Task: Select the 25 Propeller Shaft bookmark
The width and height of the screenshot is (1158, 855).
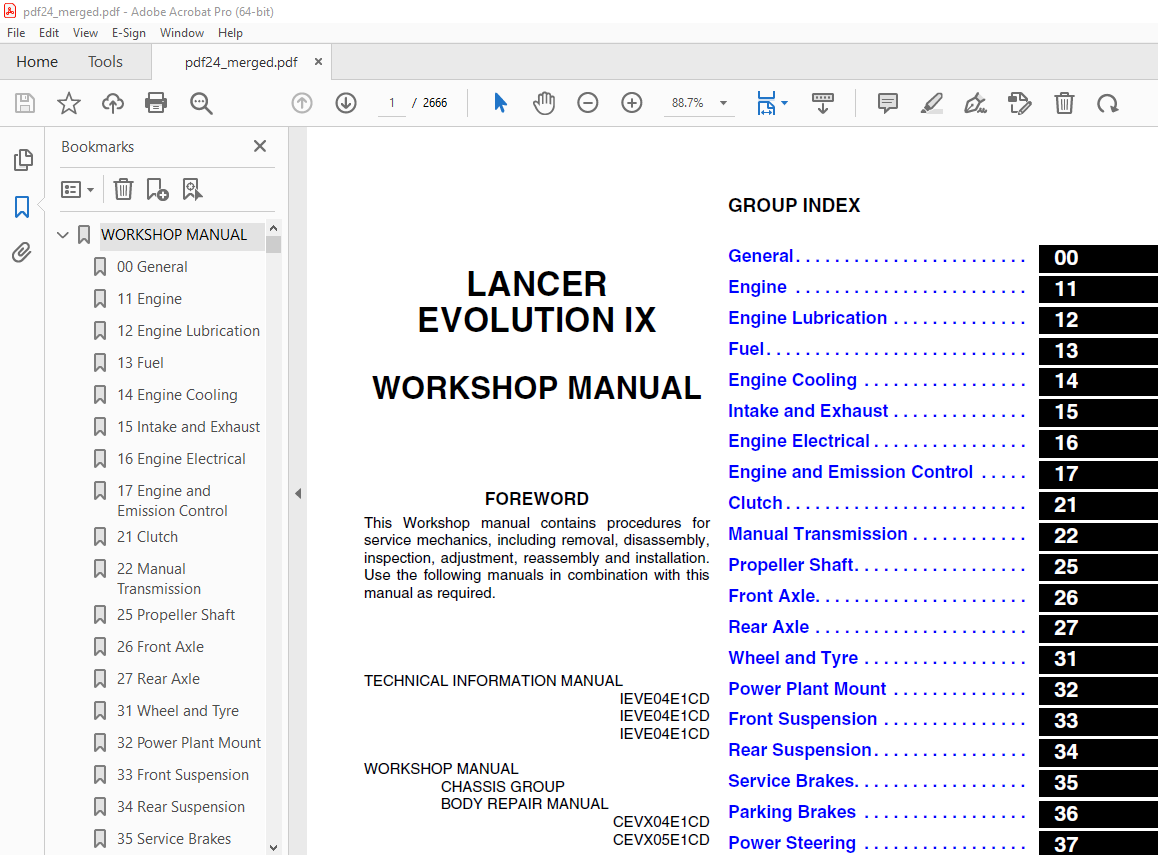Action: click(176, 614)
